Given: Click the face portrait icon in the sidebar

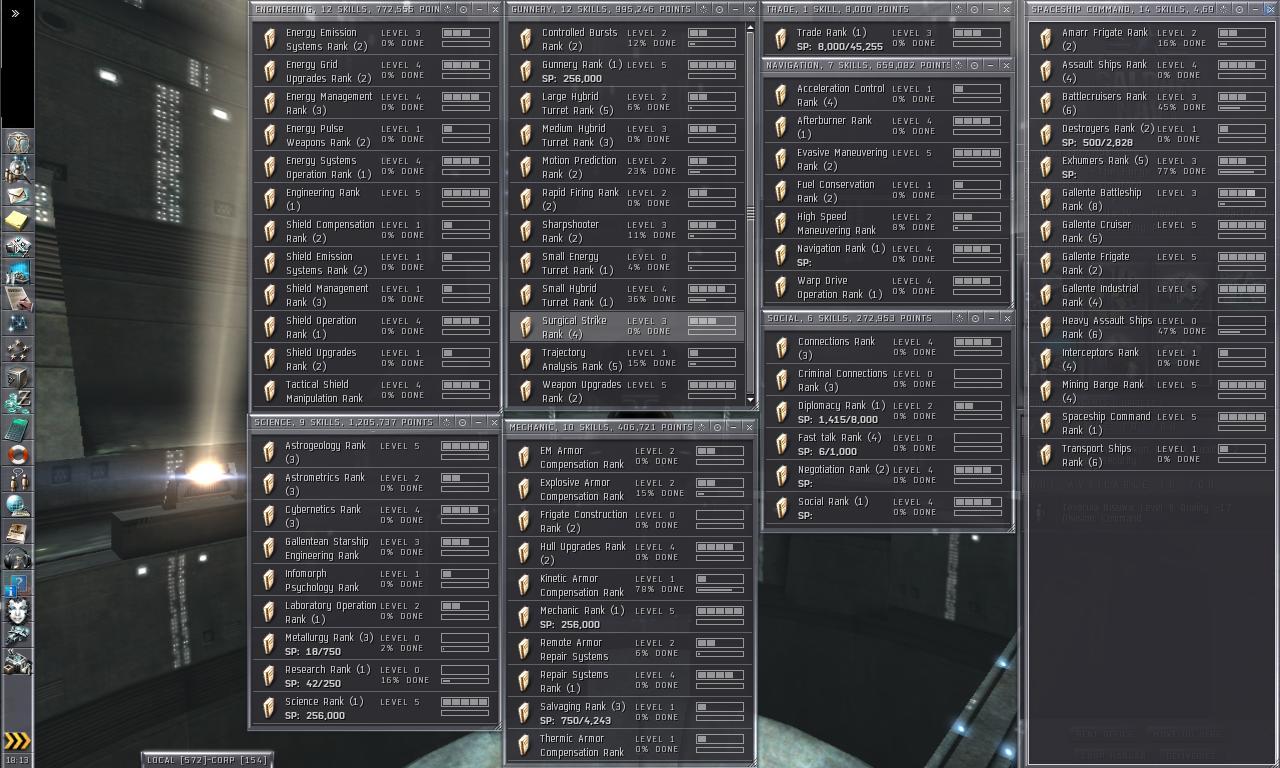Looking at the screenshot, I should tap(17, 610).
